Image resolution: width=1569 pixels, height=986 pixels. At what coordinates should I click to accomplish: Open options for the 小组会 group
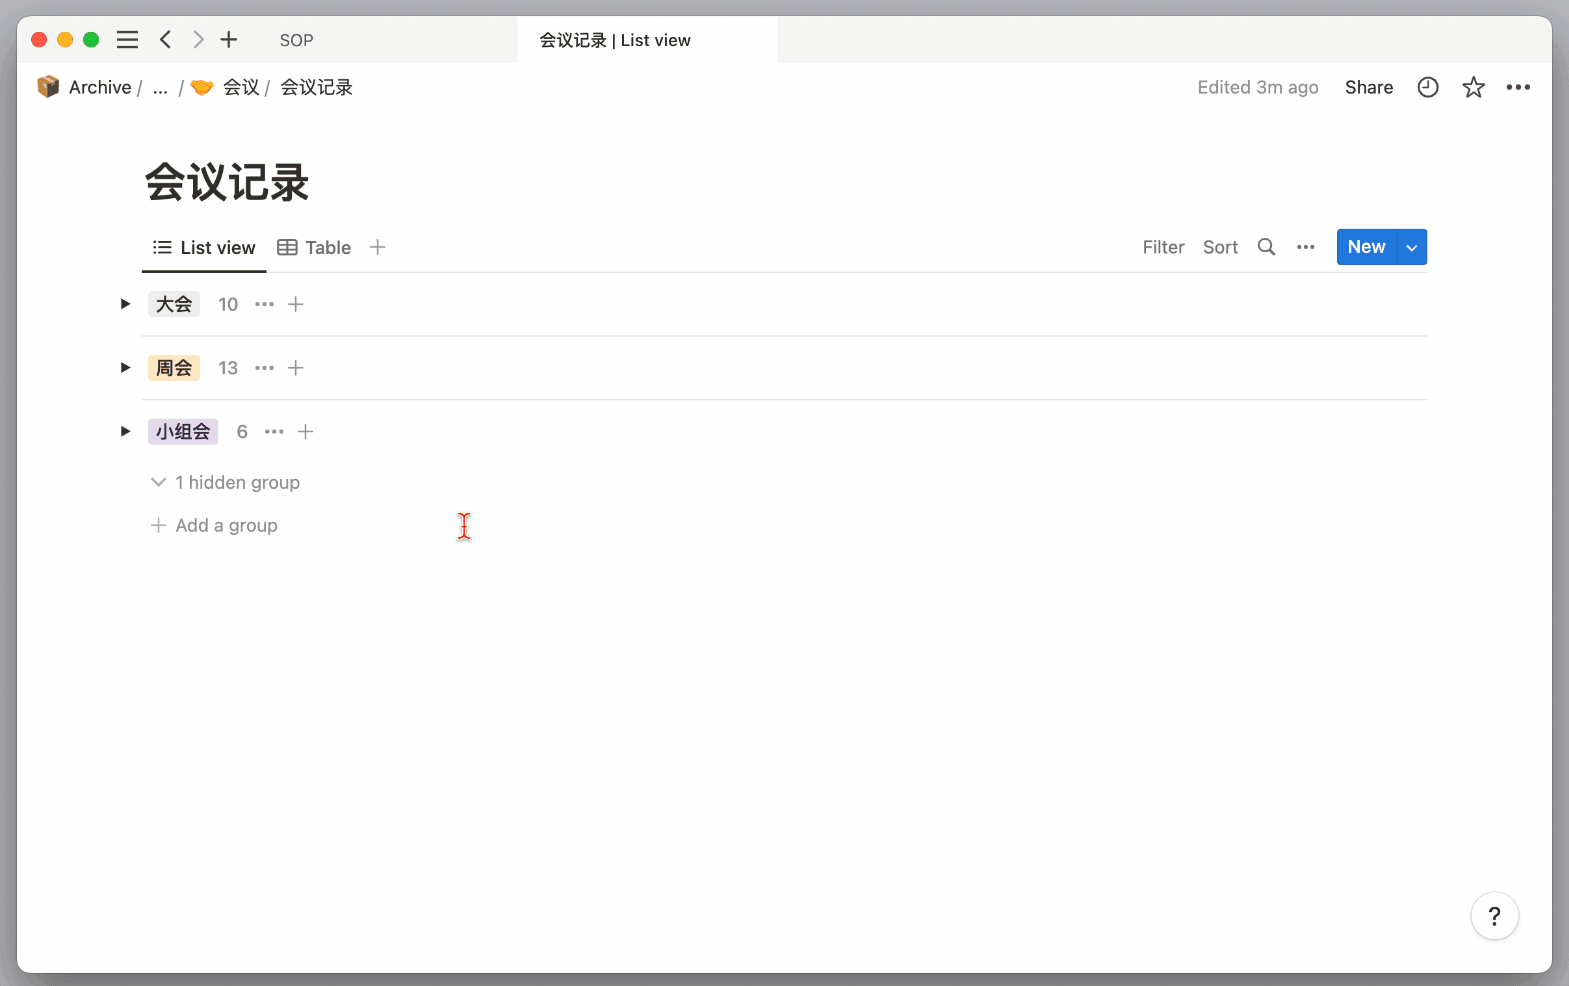click(x=274, y=432)
